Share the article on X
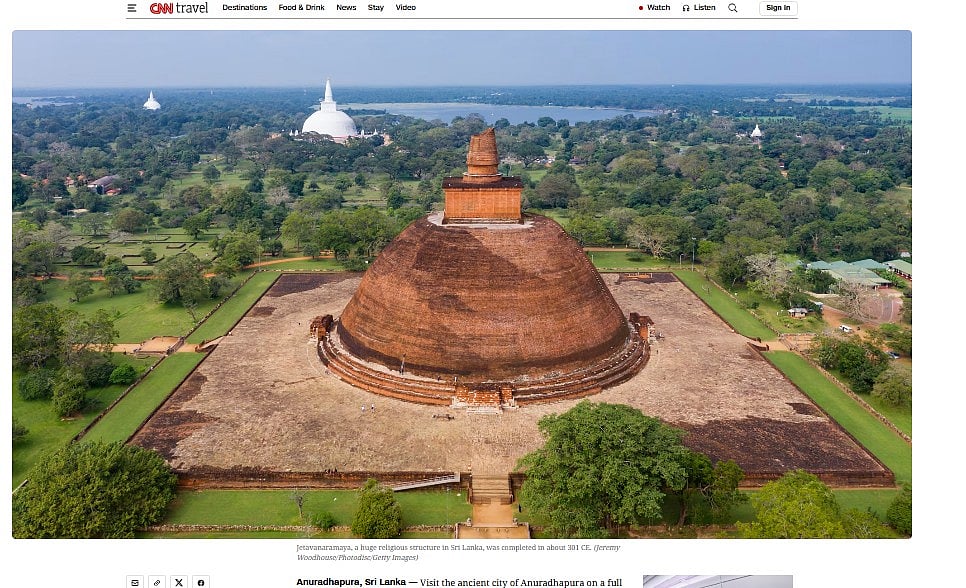Screen dimensions: 966x588 click(x=179, y=582)
